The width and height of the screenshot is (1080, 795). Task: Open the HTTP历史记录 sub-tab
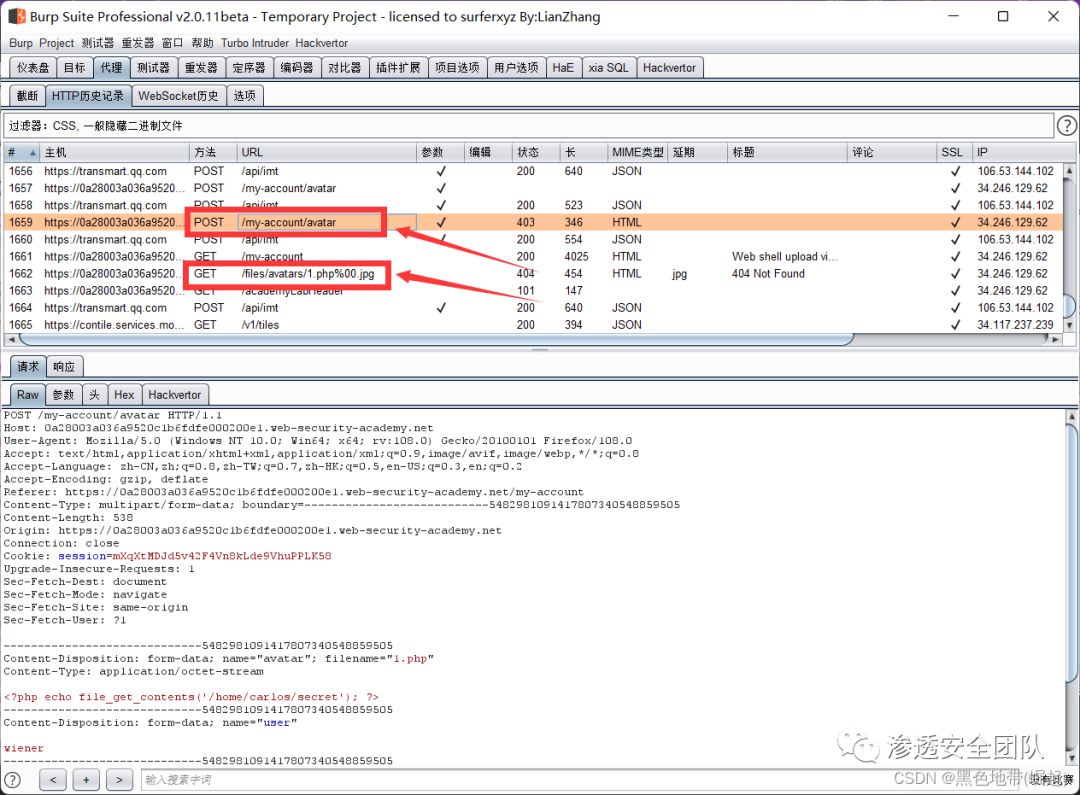88,96
